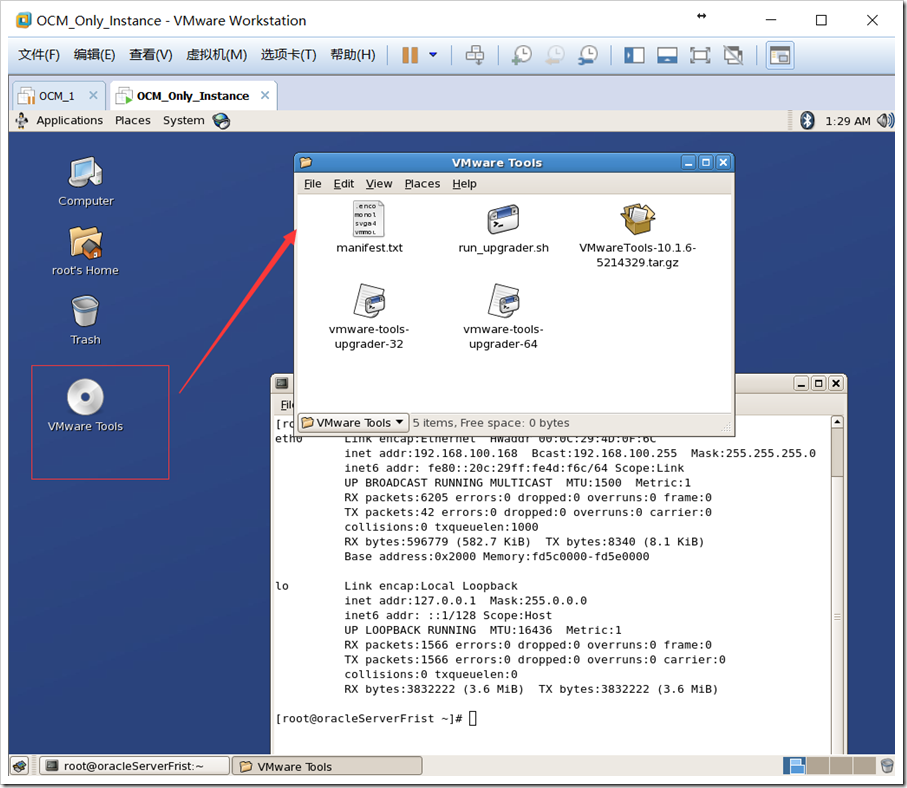Show or hide the library sidebar
Screen dimensions: 907x788
pos(634,56)
